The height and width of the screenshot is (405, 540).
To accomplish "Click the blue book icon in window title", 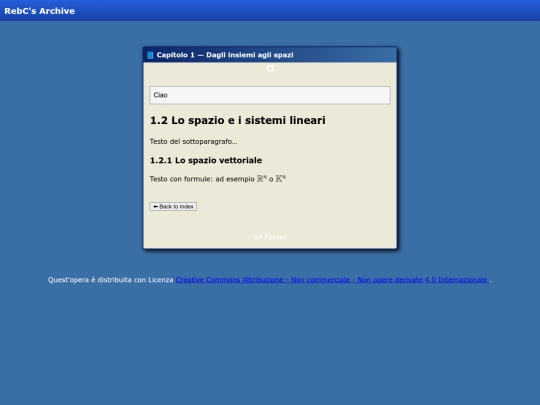I will point(150,55).
